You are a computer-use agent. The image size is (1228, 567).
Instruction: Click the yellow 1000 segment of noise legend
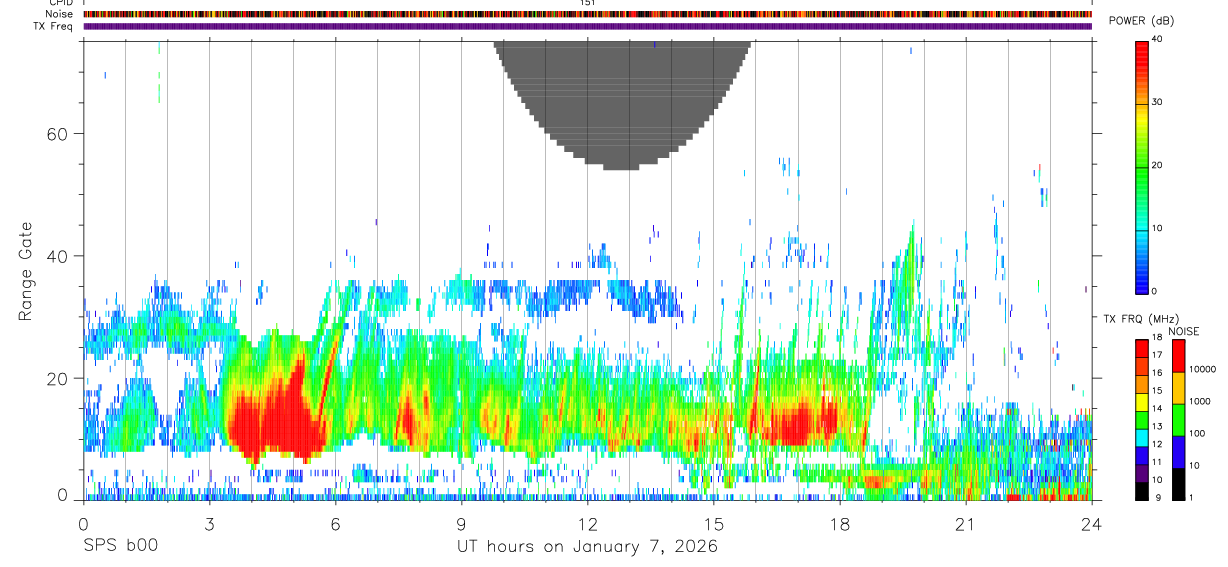(1179, 388)
